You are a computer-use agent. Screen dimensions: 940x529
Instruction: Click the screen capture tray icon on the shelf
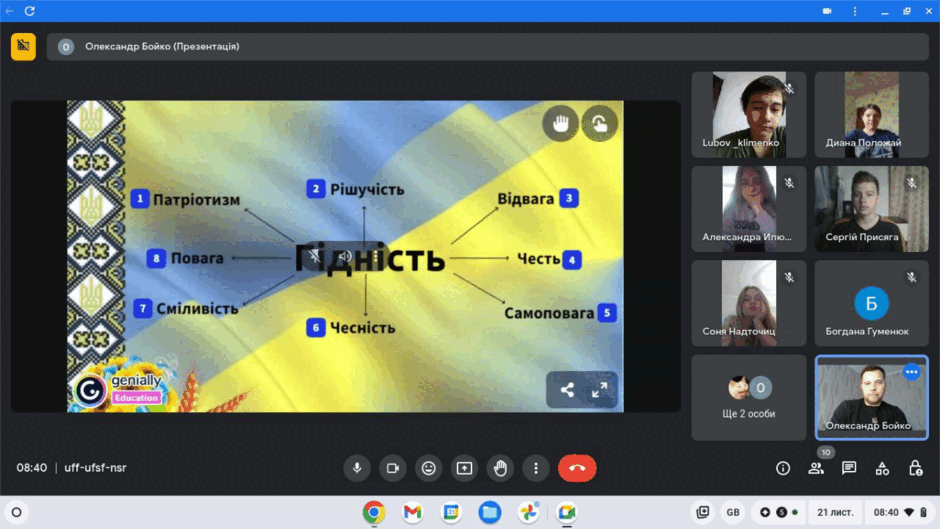pyautogui.click(x=703, y=512)
